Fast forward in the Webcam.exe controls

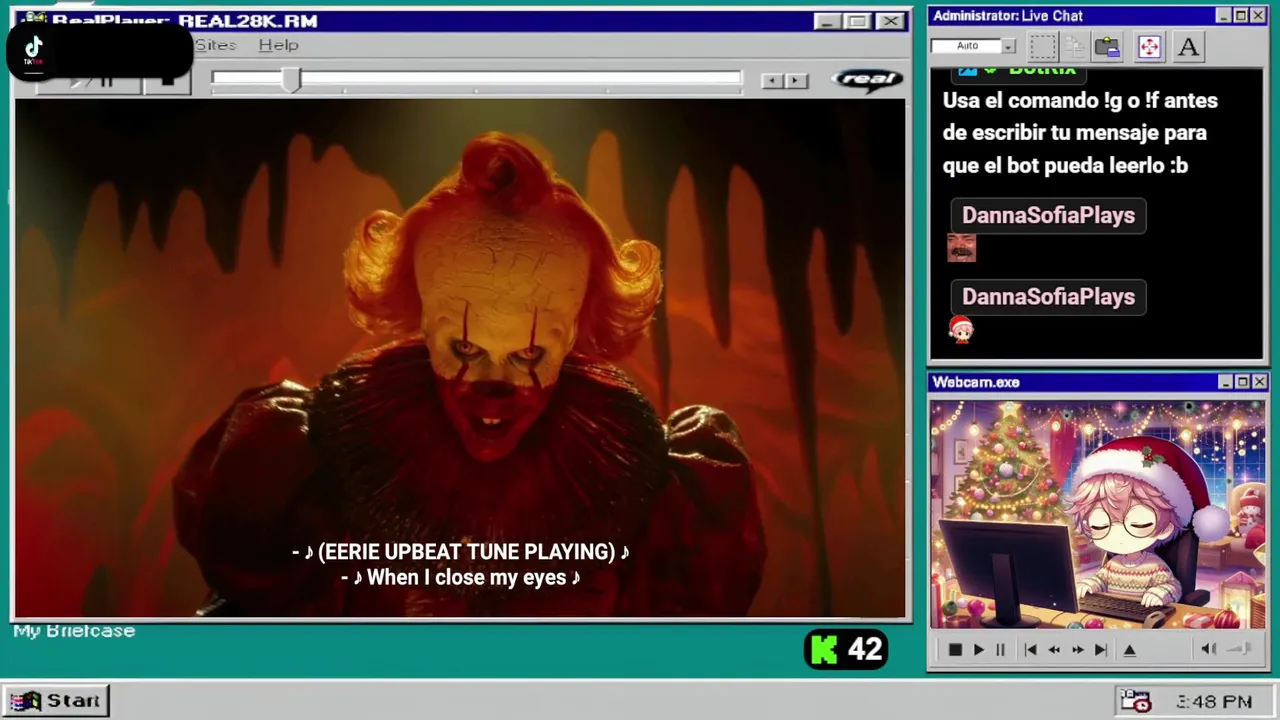pyautogui.click(x=1077, y=650)
